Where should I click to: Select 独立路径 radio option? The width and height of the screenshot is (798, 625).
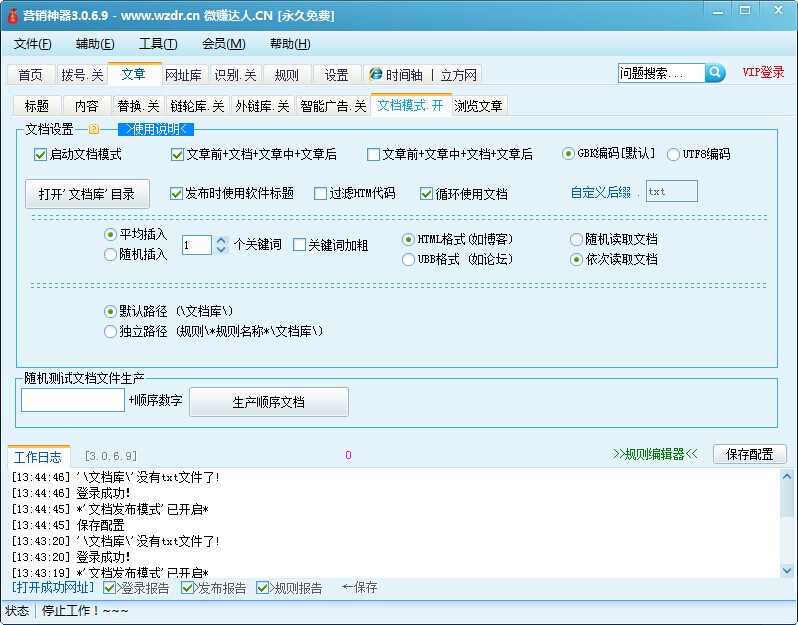click(111, 331)
